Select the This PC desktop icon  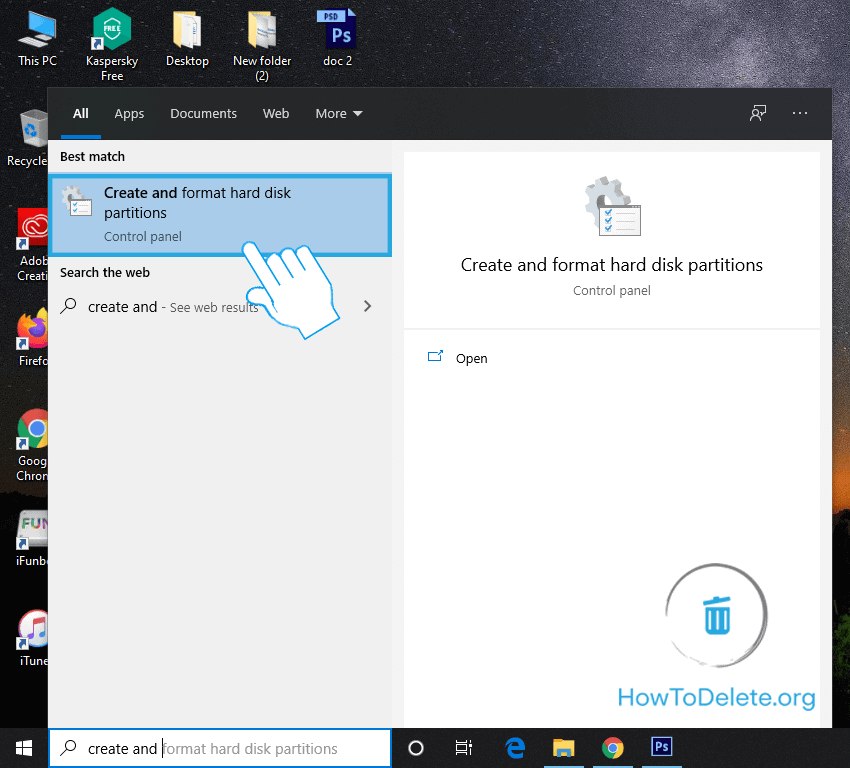point(37,37)
